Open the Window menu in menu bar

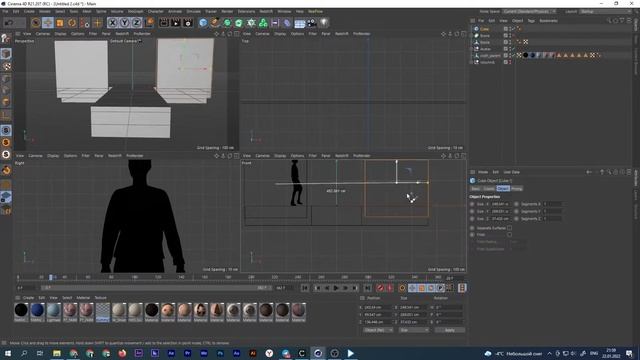click(284, 11)
